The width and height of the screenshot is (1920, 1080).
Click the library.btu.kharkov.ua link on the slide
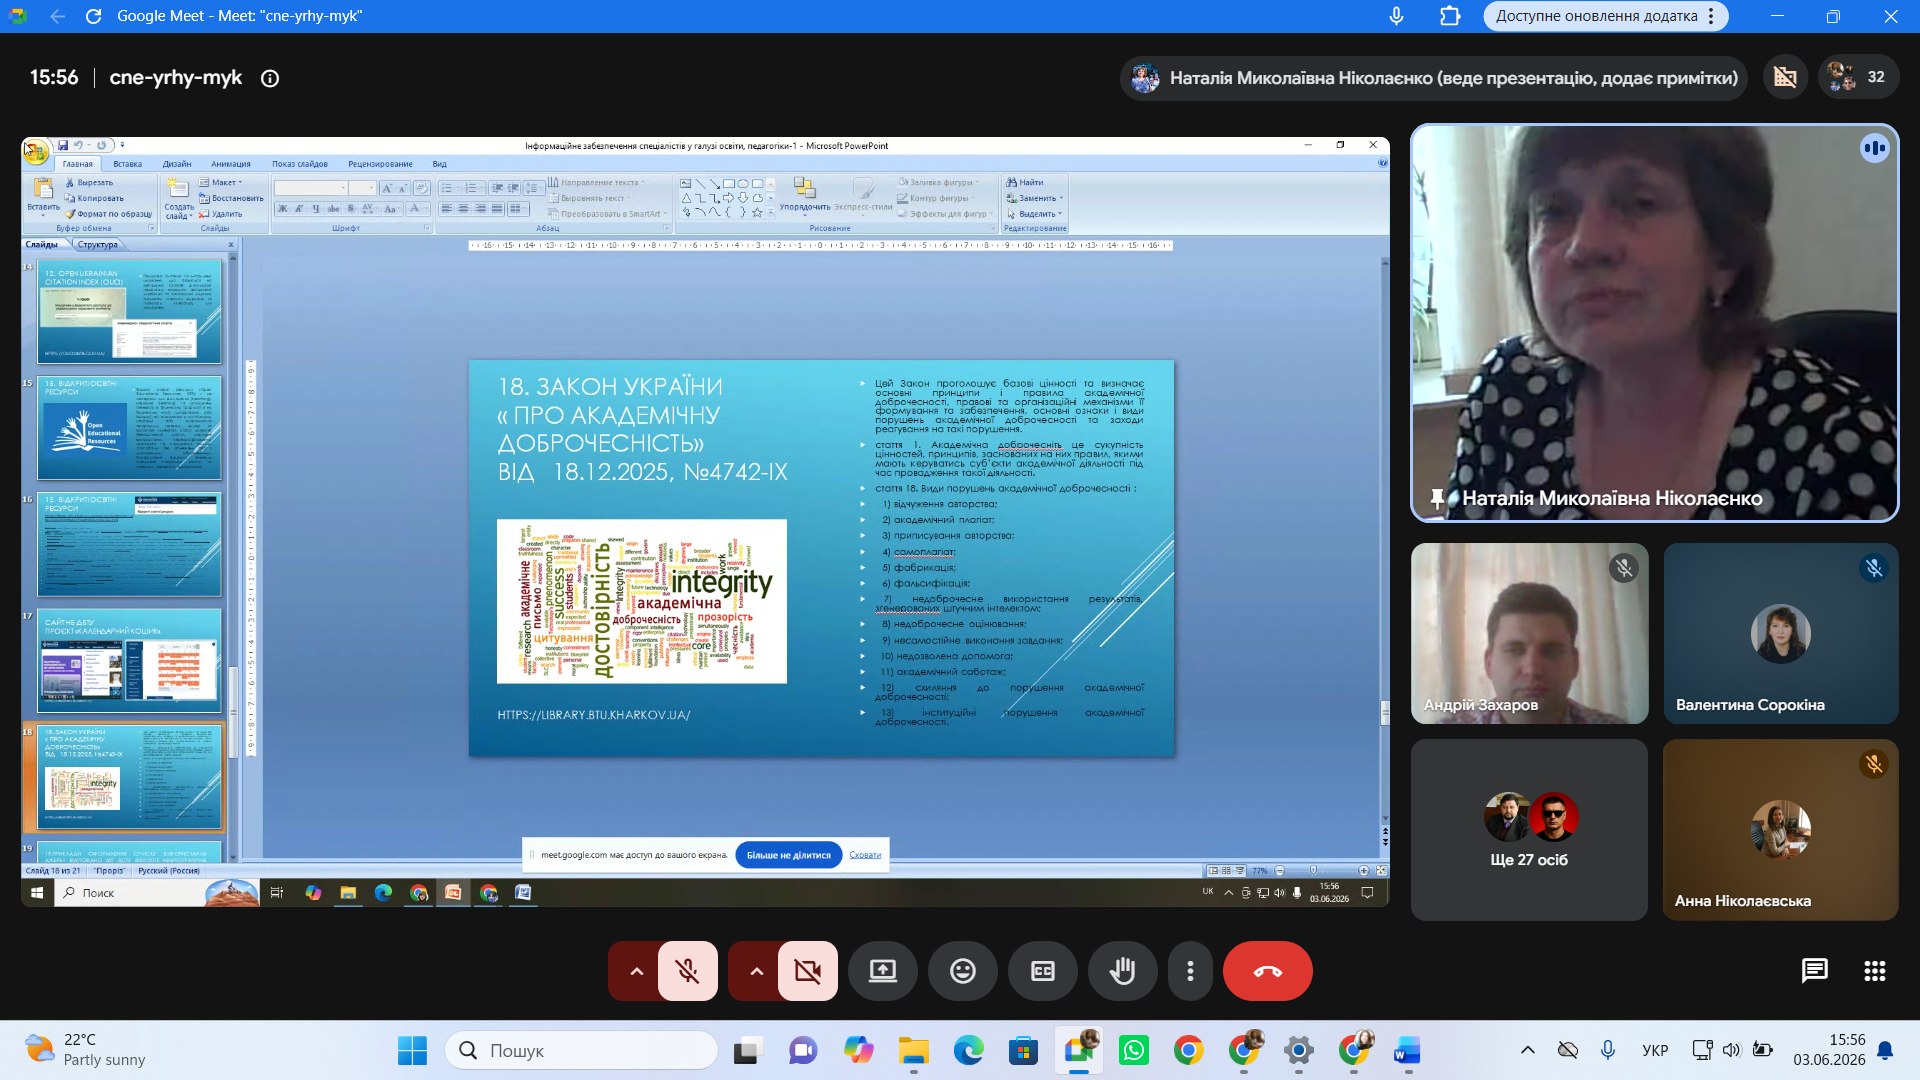[594, 715]
